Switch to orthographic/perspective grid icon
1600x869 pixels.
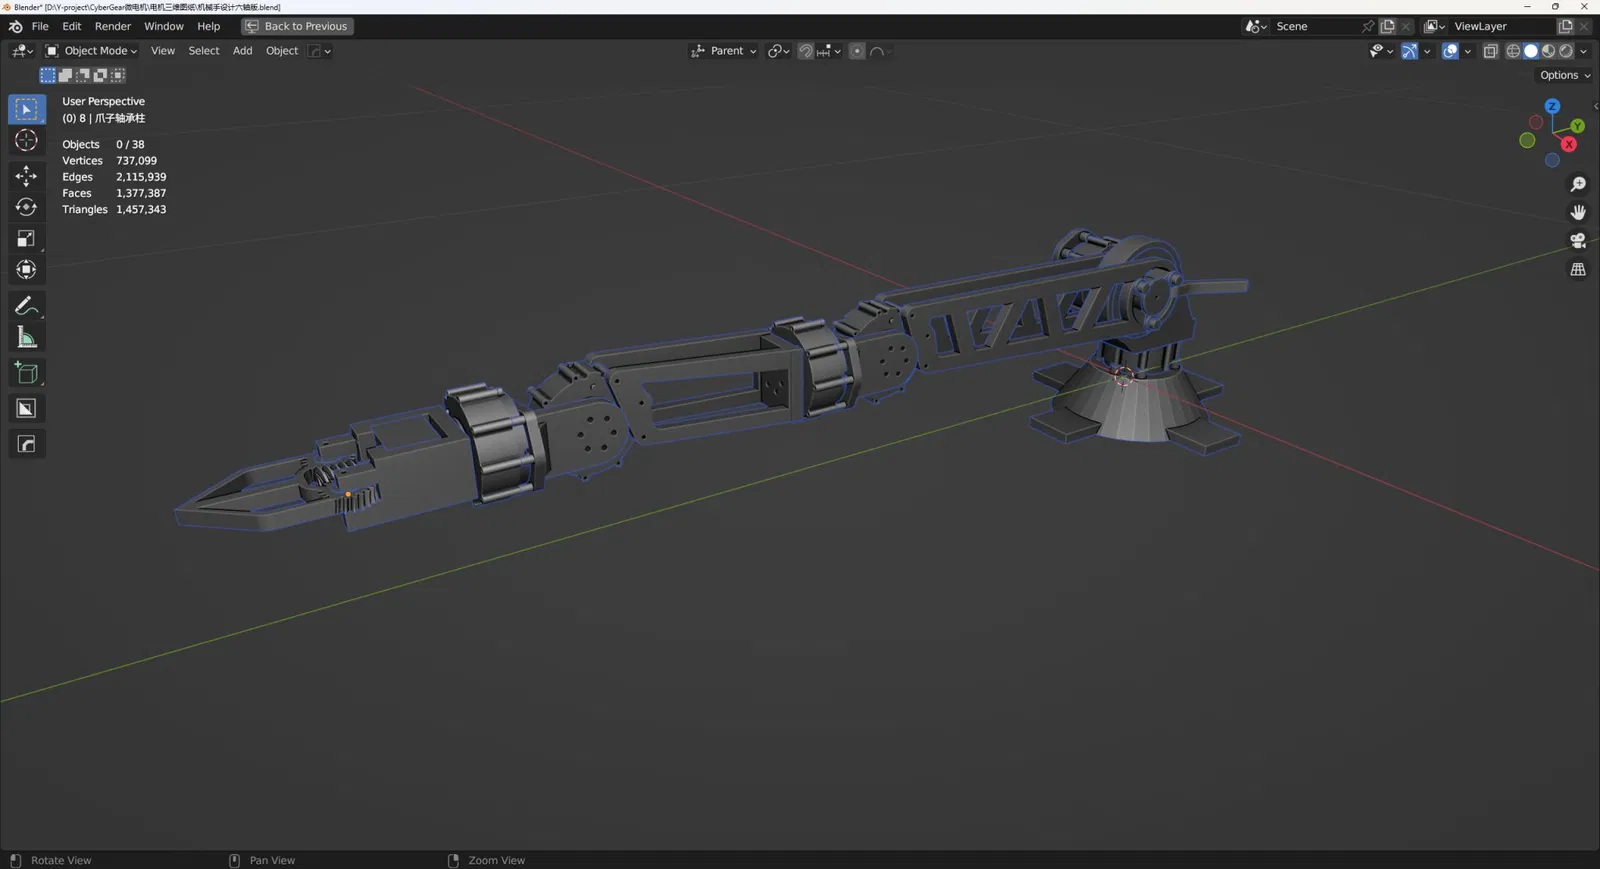(1578, 270)
